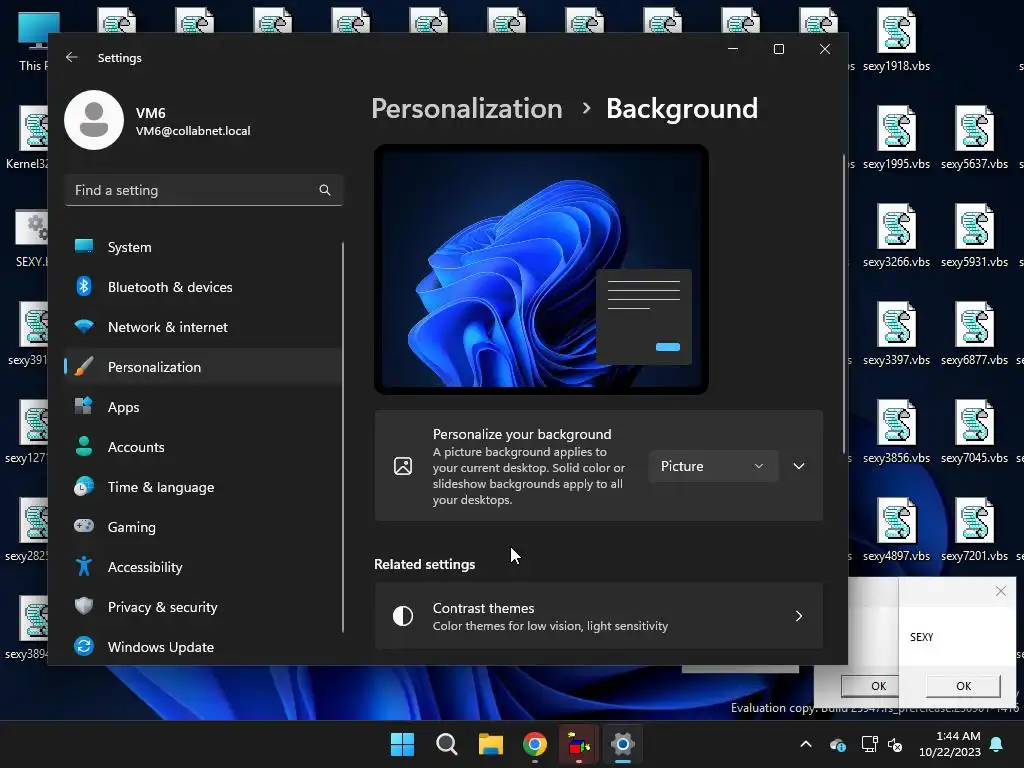Open Network & internet category
The height and width of the screenshot is (768, 1024).
point(202,327)
